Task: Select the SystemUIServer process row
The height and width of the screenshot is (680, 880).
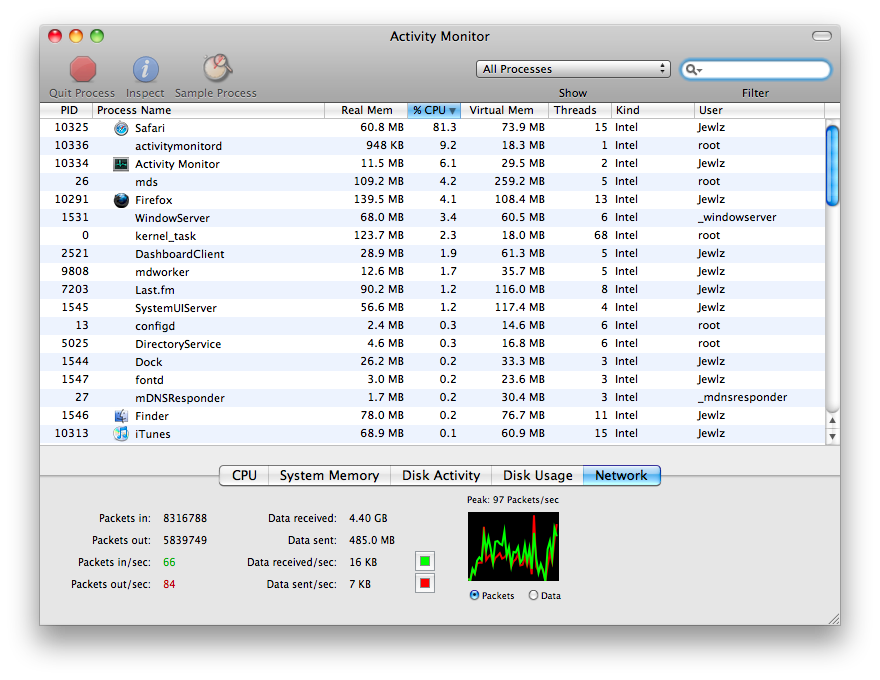Action: click(433, 307)
